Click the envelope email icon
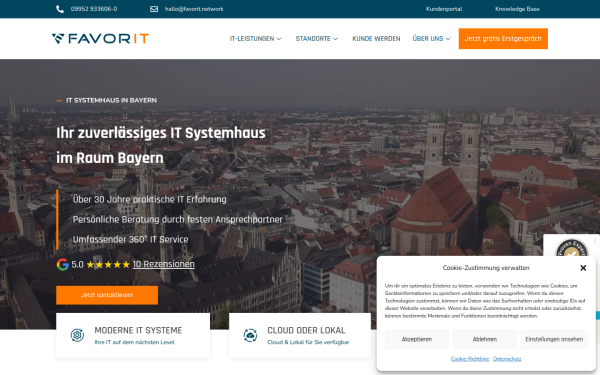This screenshot has height=375, width=600. coord(154,9)
